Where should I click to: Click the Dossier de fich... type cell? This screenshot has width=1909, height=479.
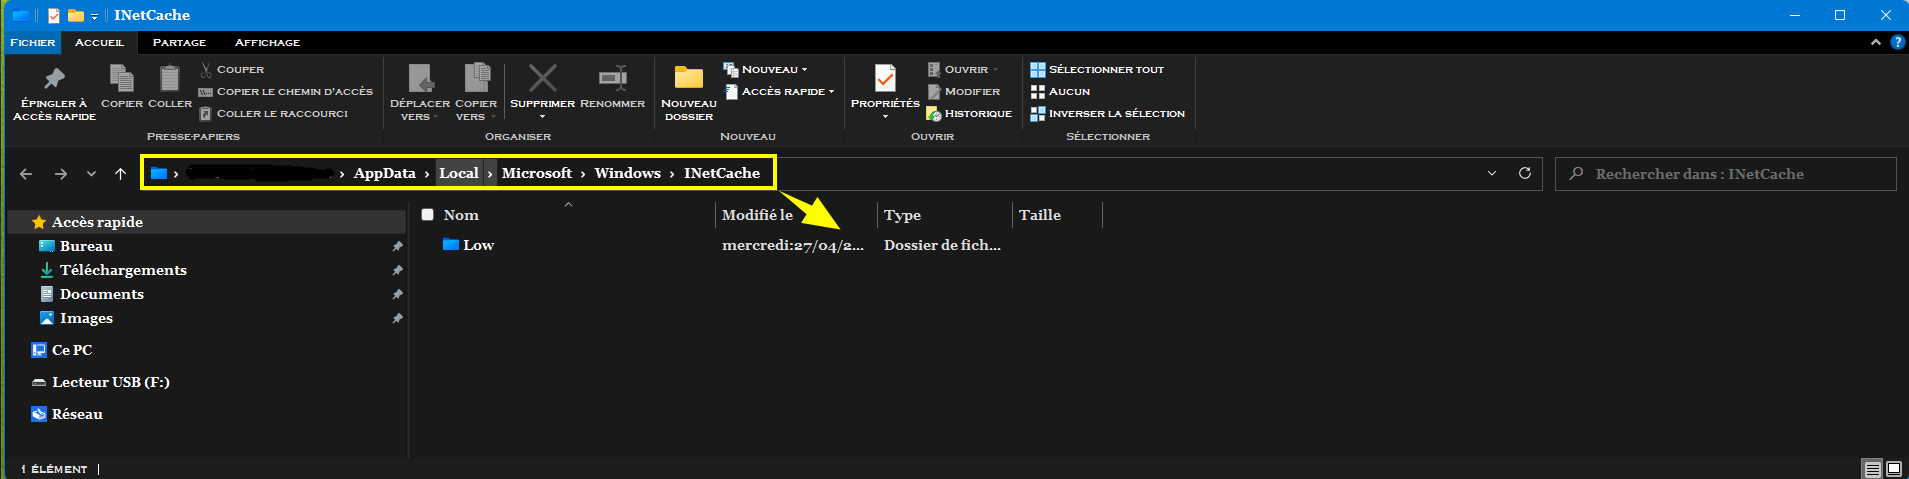[942, 245]
